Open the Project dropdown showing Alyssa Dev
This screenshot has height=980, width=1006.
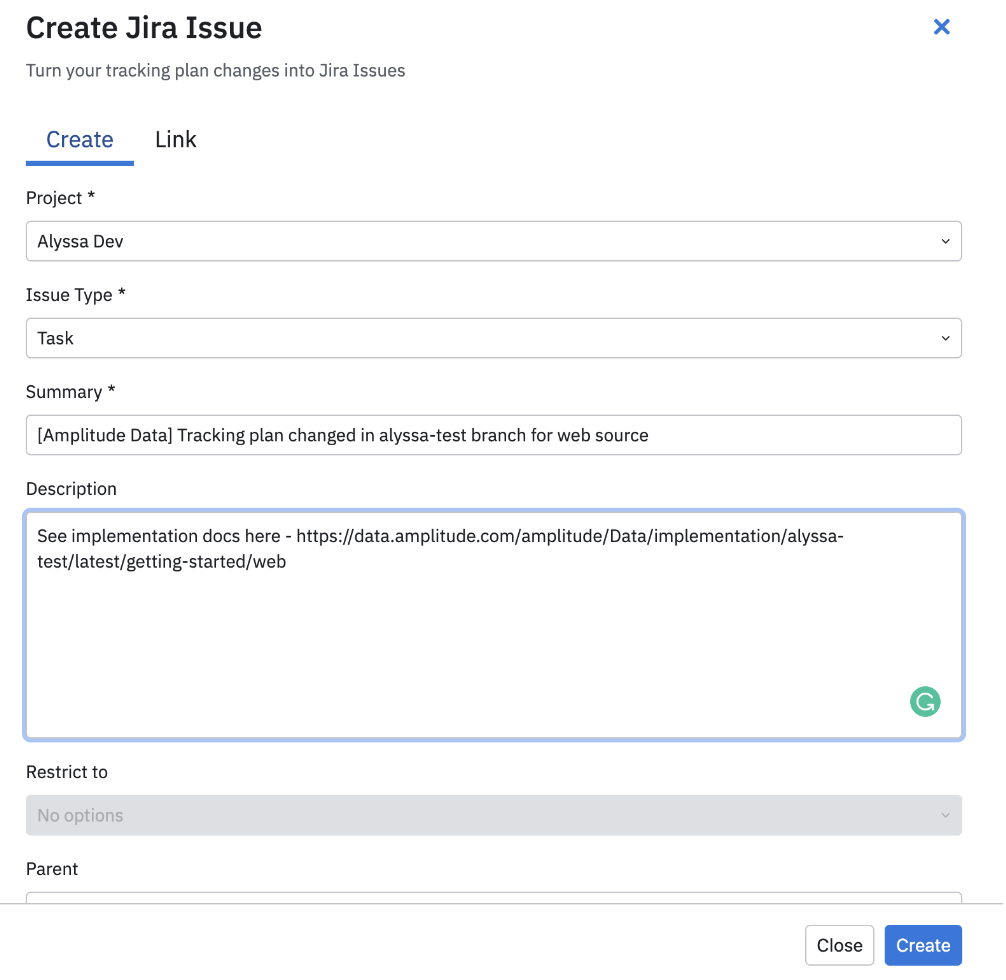pyautogui.click(x=493, y=241)
